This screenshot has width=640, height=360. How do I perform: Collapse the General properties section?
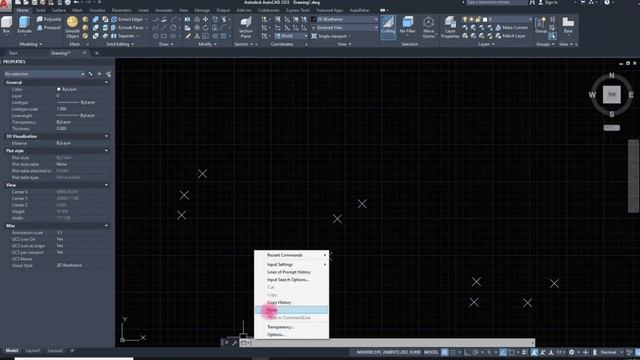tap(107, 82)
